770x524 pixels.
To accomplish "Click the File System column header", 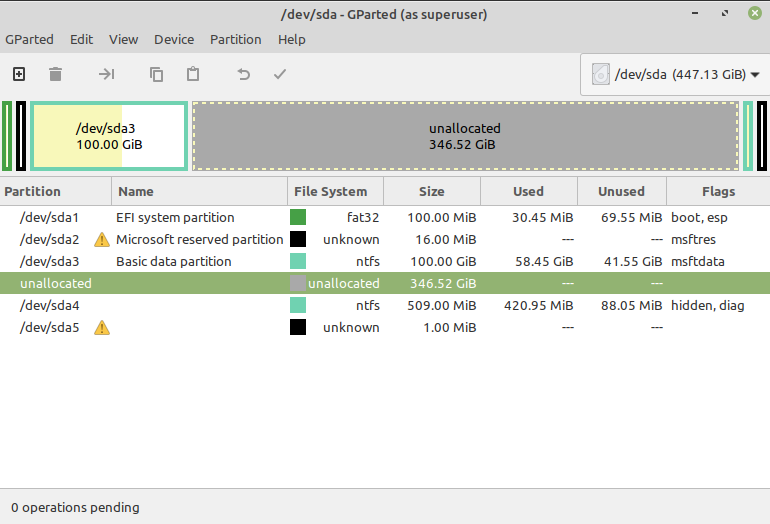I will coord(330,192).
